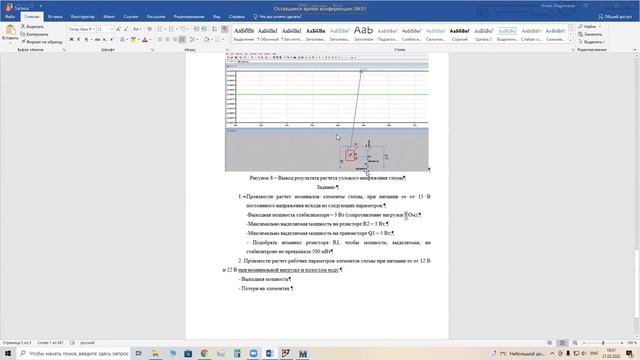Open Файл tab

pyautogui.click(x=10, y=17)
